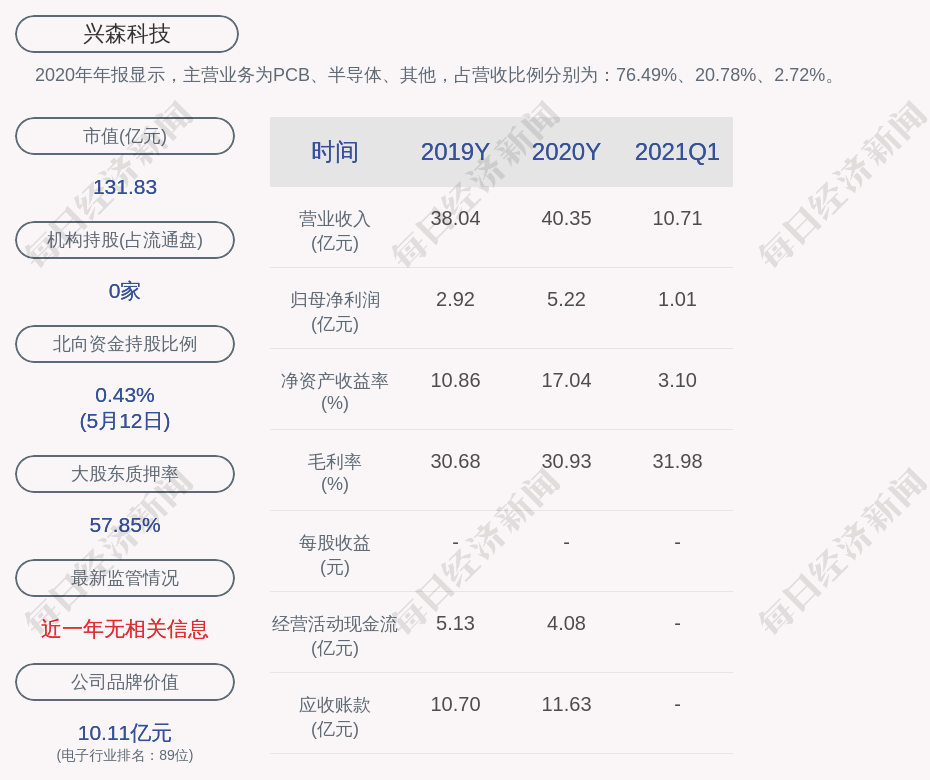Select the 北向资金持股比例 label

click(125, 344)
